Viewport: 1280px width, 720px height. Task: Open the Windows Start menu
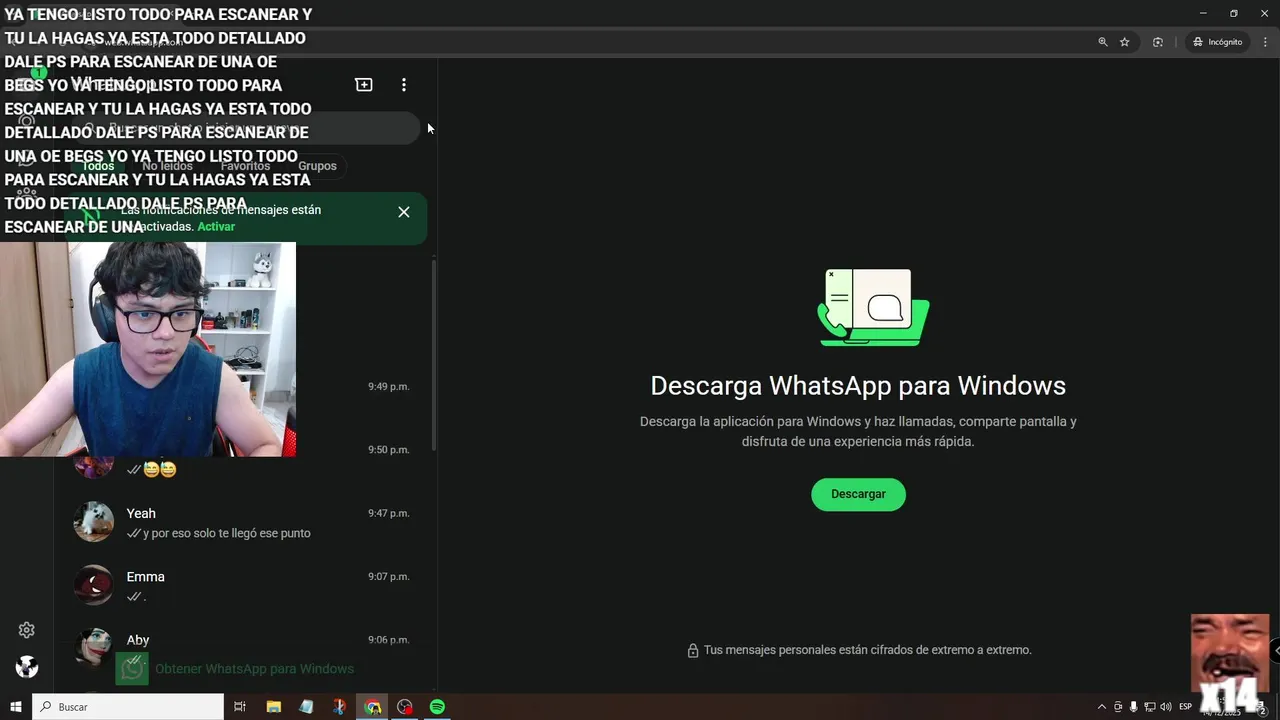pos(16,707)
